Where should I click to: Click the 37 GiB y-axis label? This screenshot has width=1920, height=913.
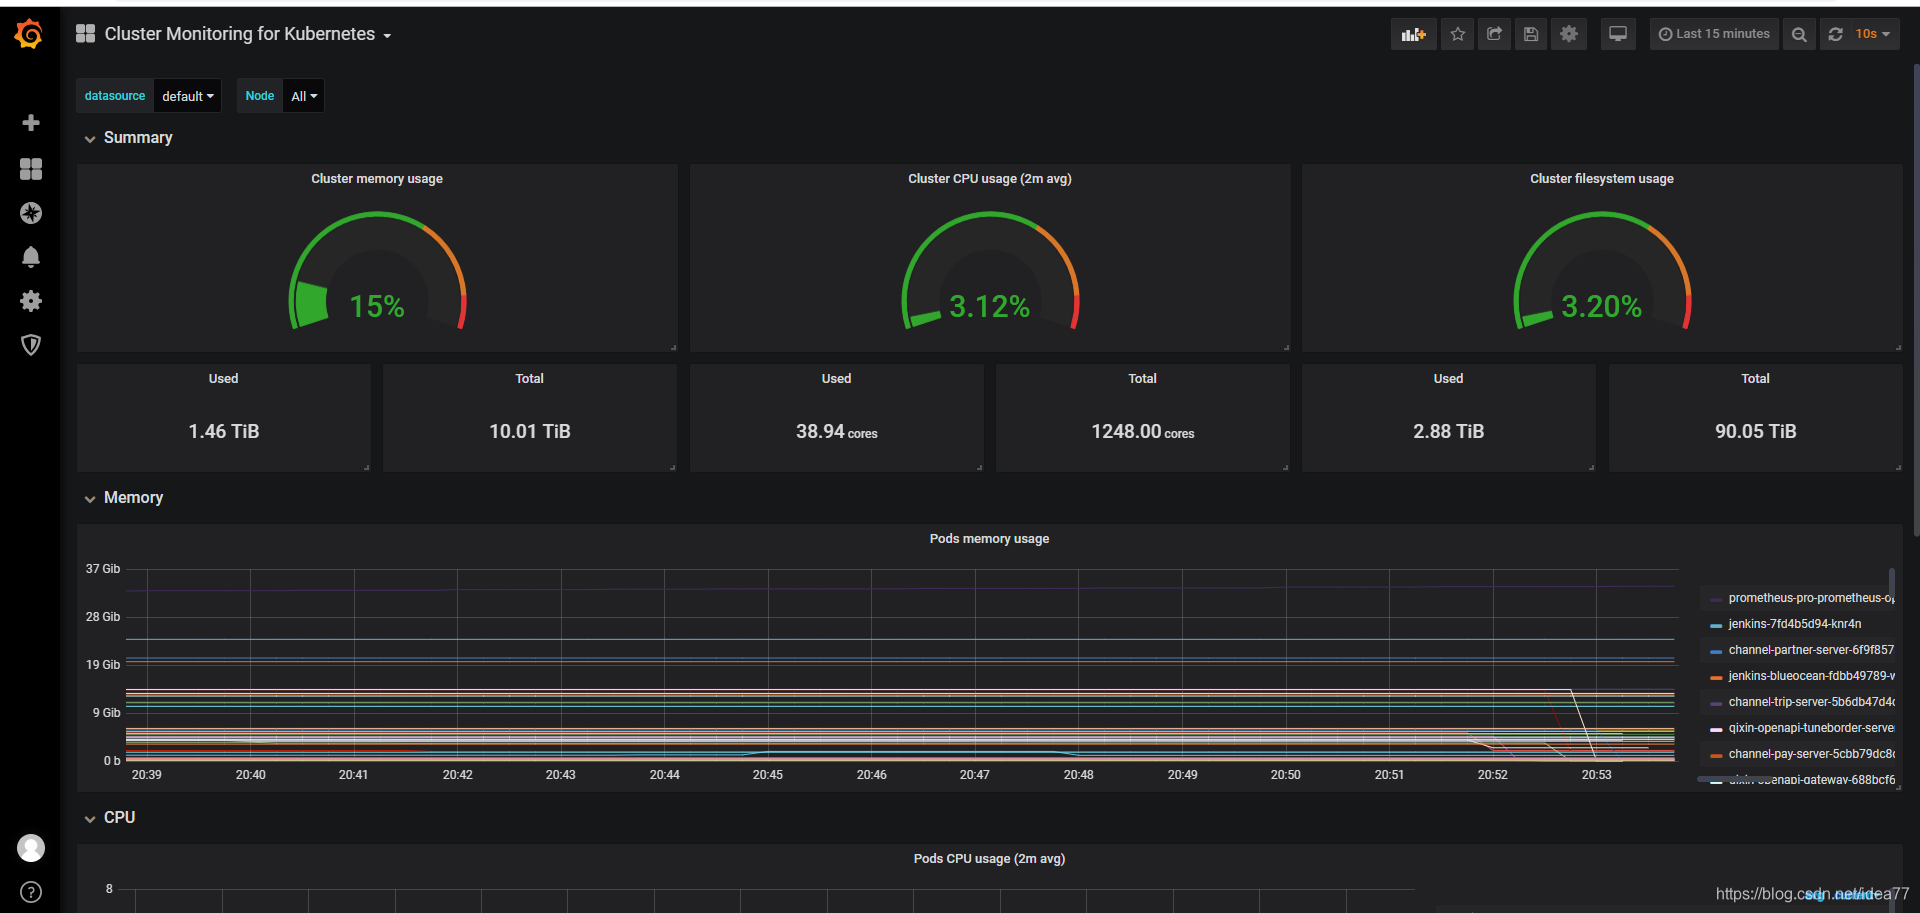pyautogui.click(x=103, y=569)
